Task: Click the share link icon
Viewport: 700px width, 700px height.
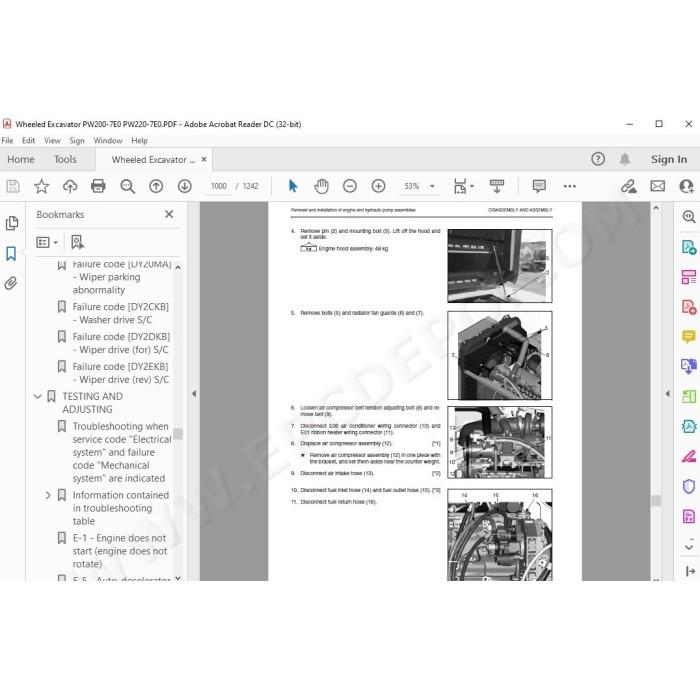Action: point(629,186)
